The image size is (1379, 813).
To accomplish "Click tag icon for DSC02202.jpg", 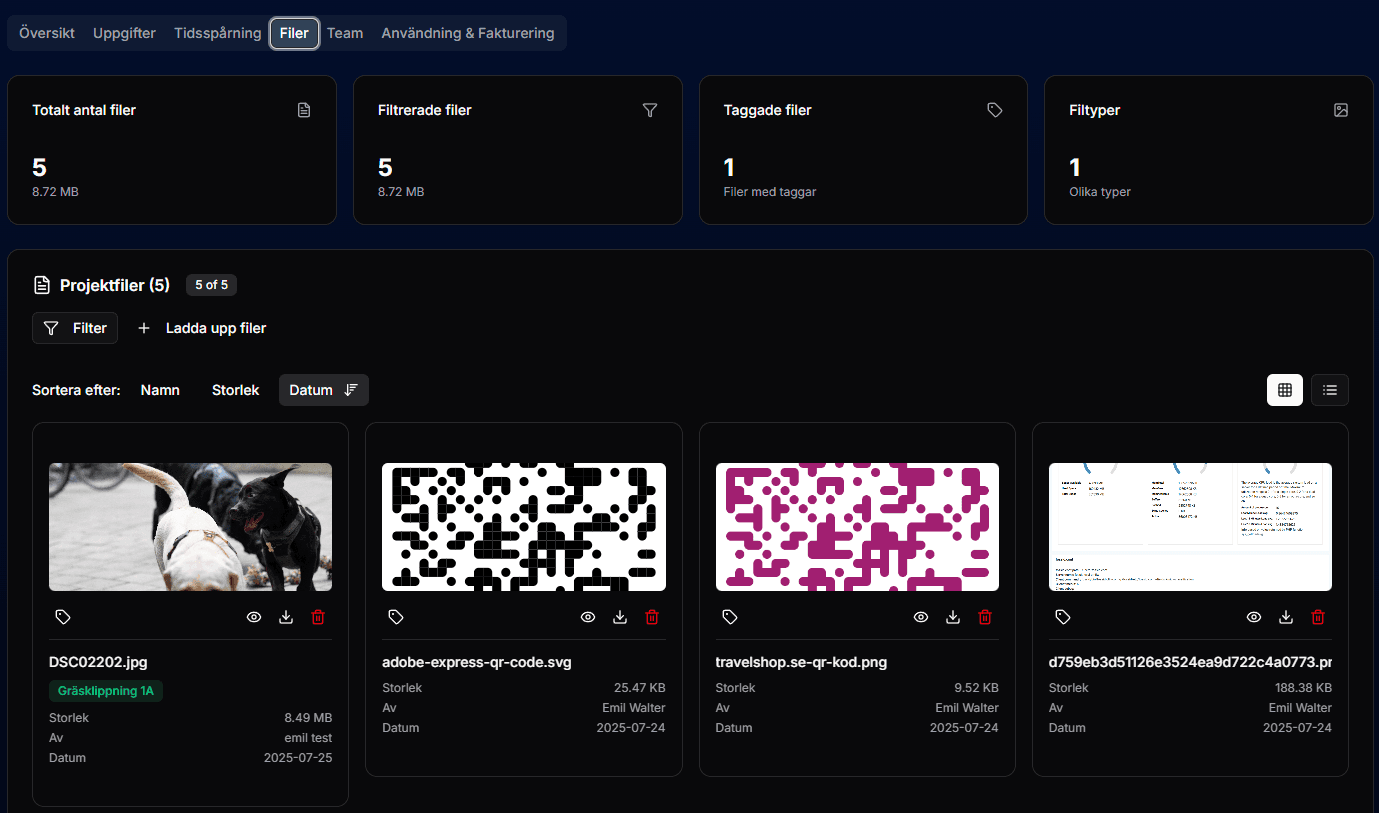I will [63, 617].
